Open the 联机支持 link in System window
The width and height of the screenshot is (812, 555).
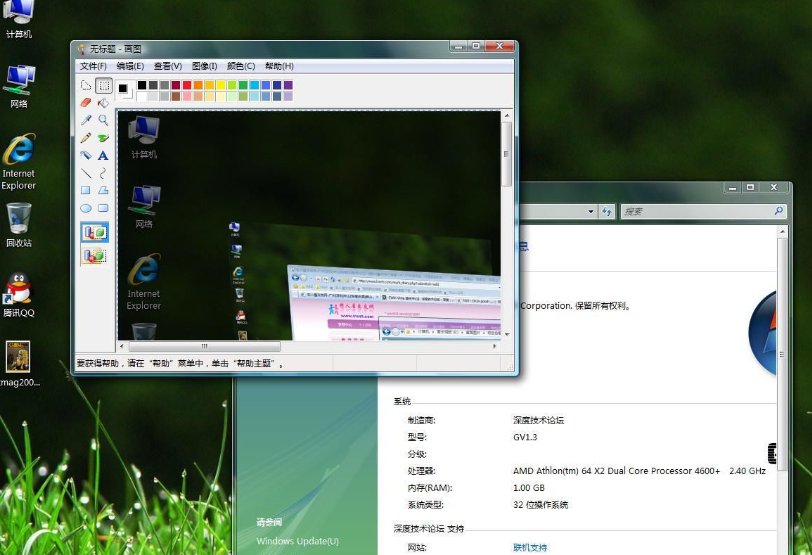[x=530, y=547]
